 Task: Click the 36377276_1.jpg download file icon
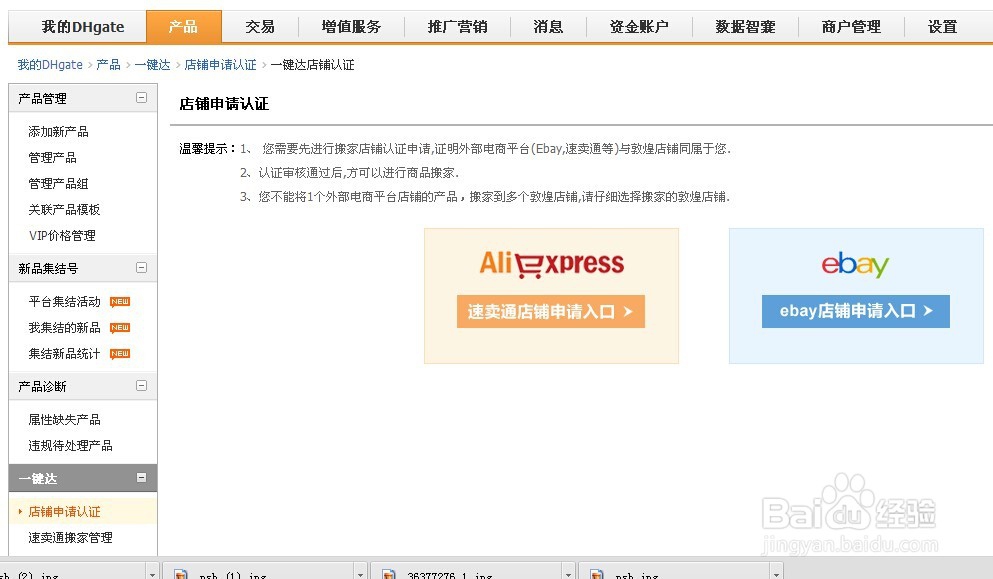point(389,574)
